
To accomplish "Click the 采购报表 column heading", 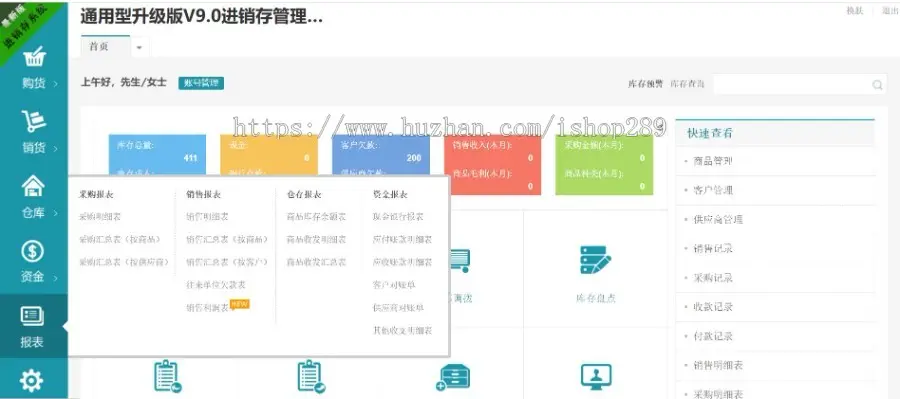I will (96, 195).
